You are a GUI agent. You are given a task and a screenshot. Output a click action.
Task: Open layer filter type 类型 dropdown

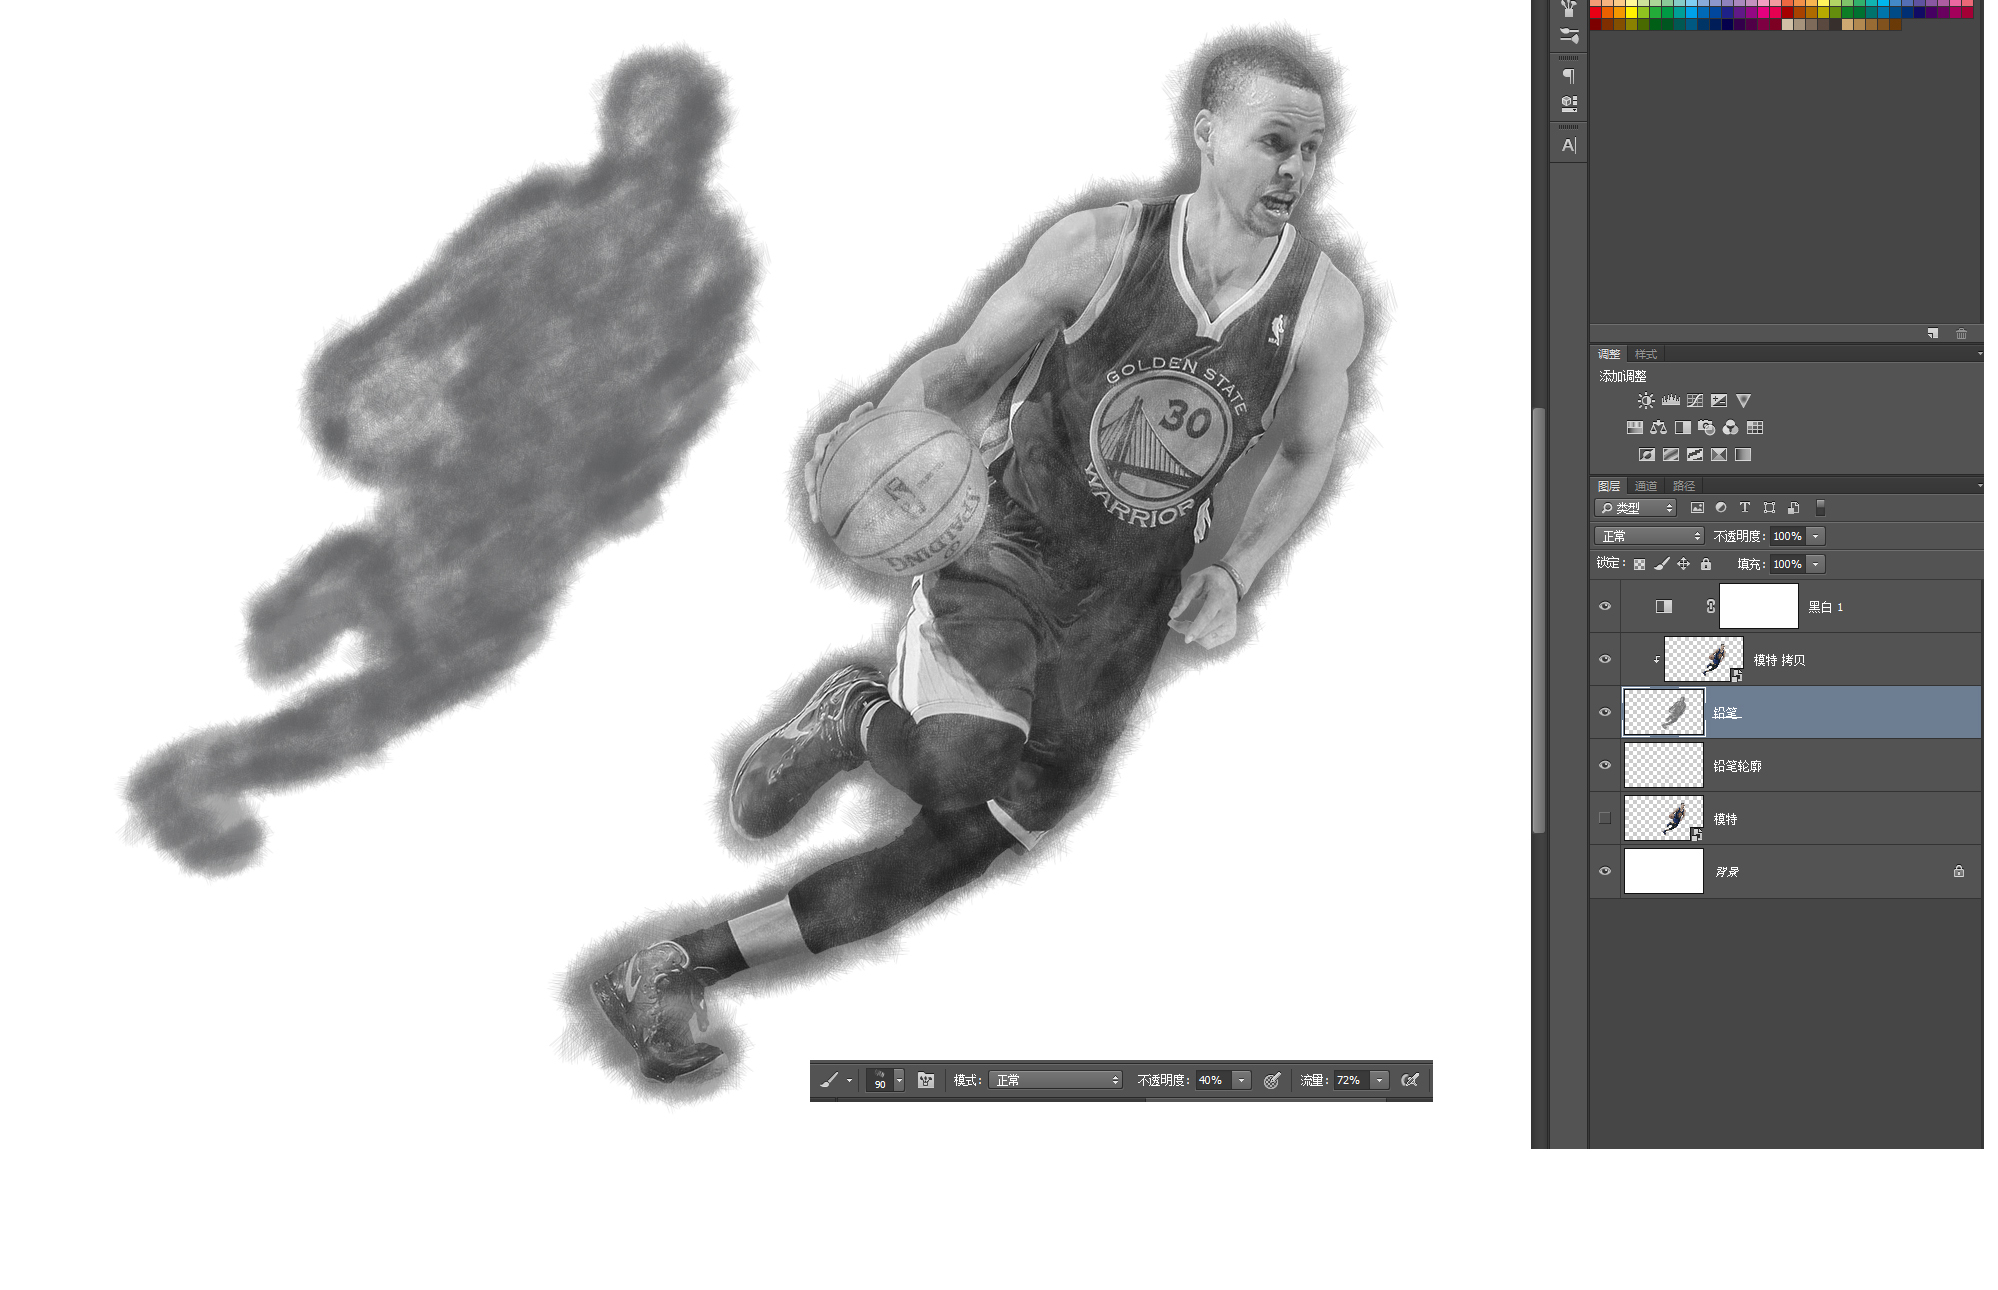1636,508
